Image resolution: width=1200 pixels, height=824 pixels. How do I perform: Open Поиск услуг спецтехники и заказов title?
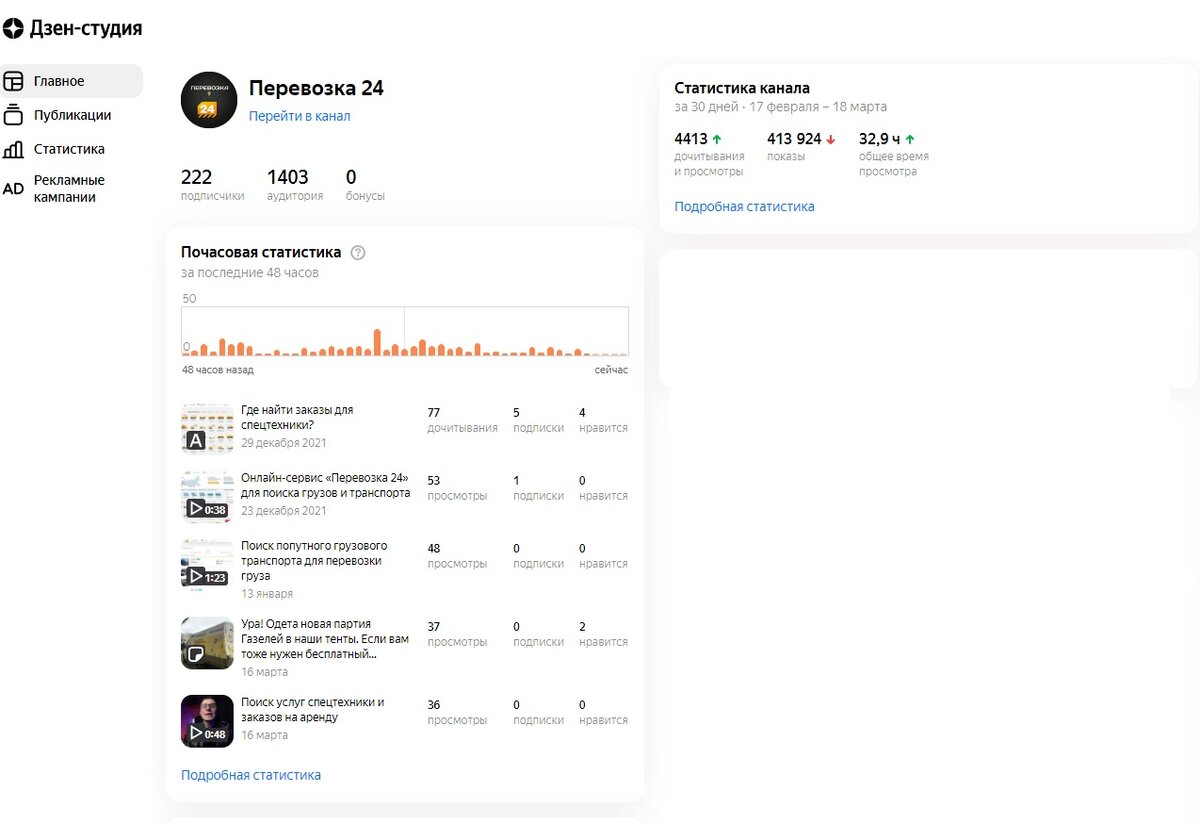coord(312,710)
